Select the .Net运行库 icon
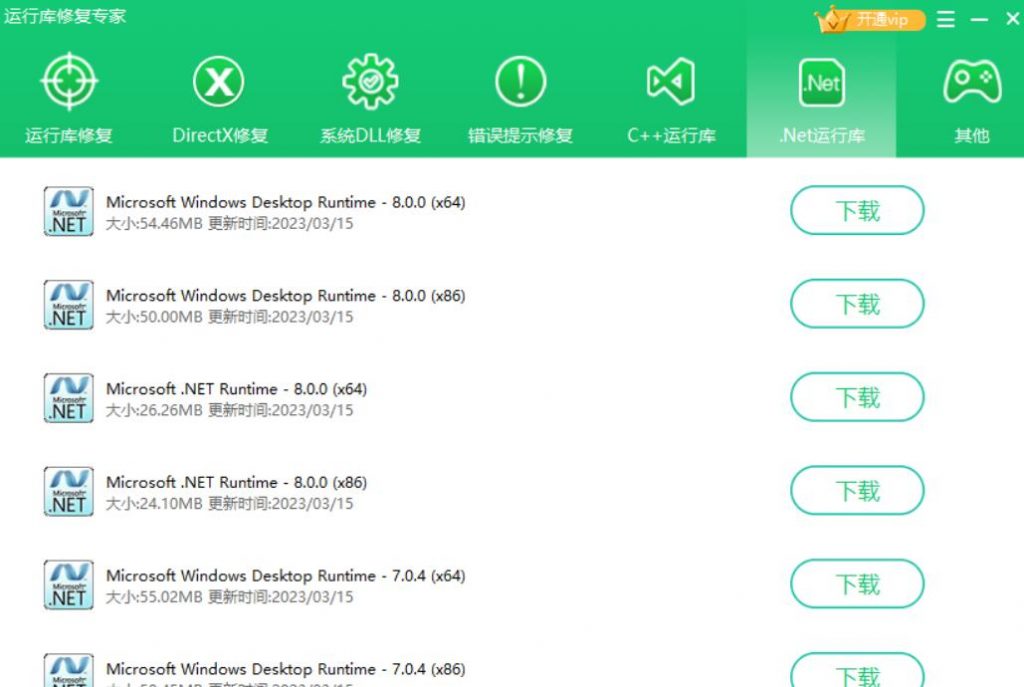The height and width of the screenshot is (687, 1024). 822,83
